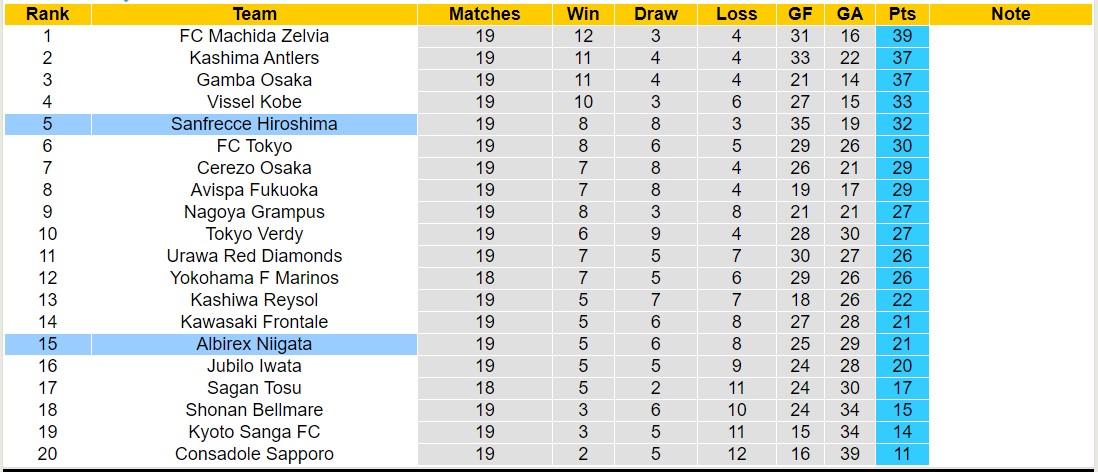The image size is (1098, 472).
Task: Click on Kashima Antlers team name
Action: tap(254, 58)
